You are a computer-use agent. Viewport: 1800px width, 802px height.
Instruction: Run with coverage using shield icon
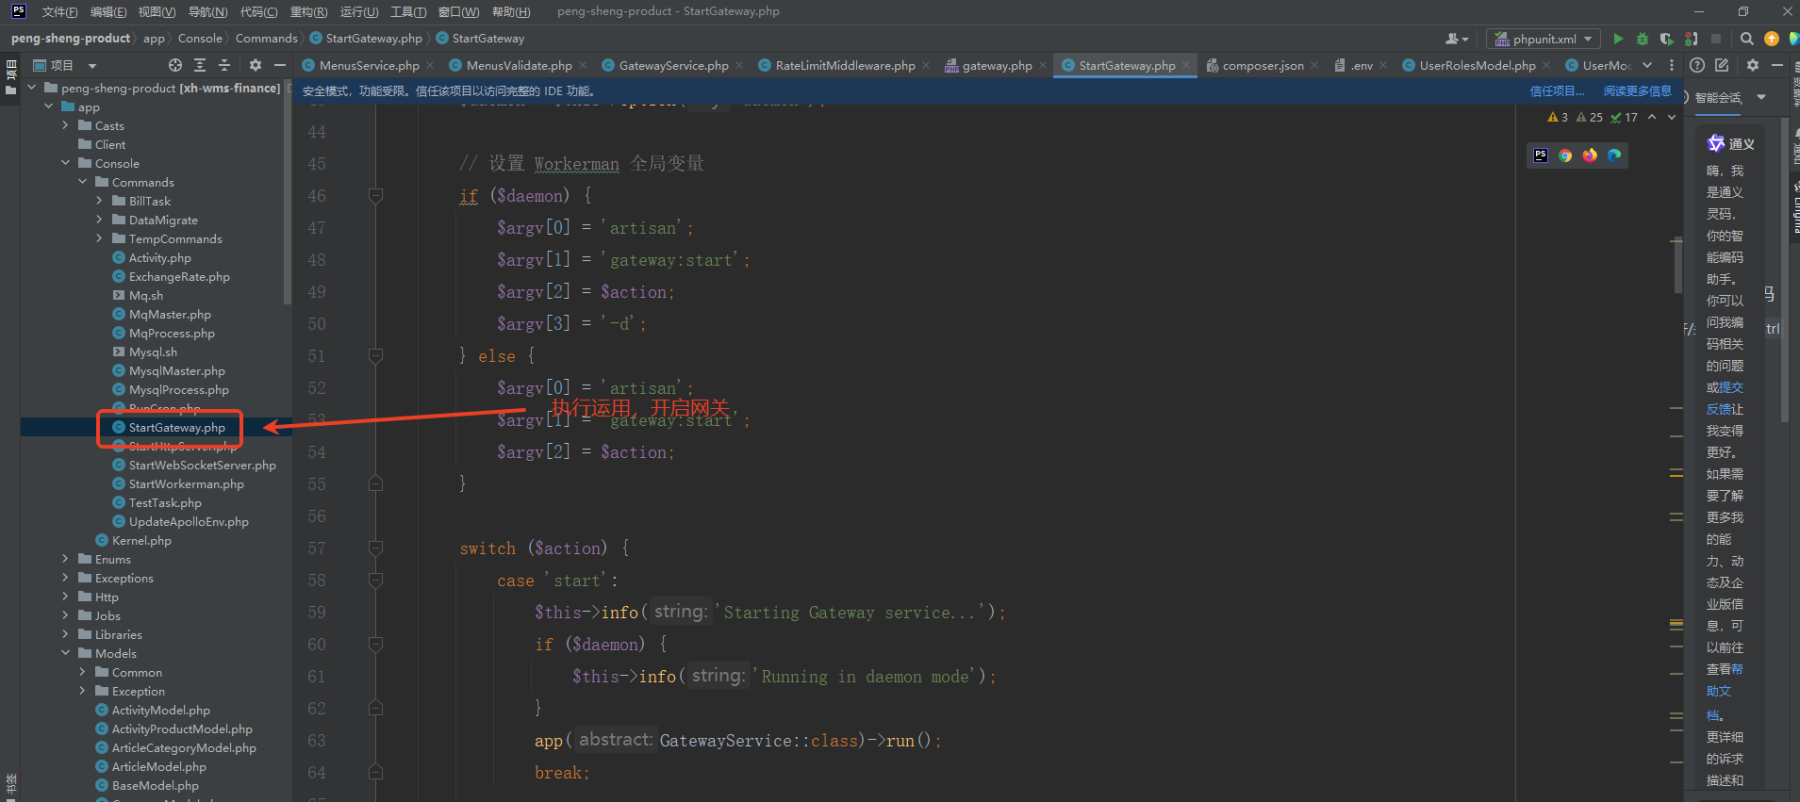[x=1666, y=39]
